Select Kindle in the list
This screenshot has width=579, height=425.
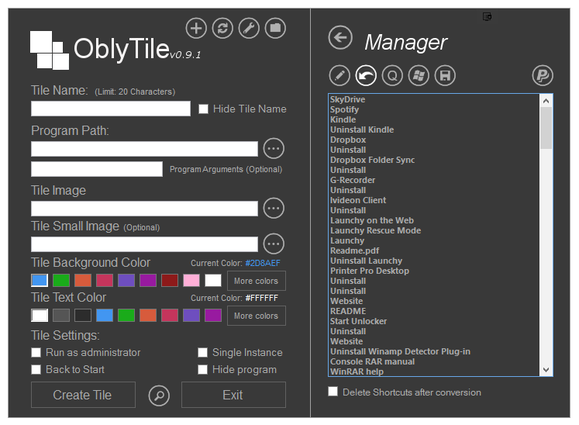click(x=343, y=120)
